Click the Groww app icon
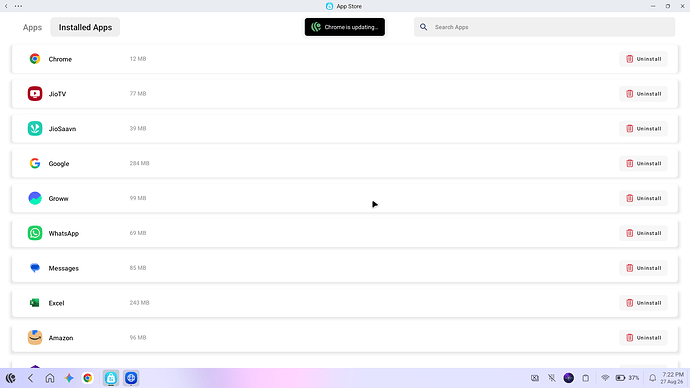This screenshot has height=388, width=690. point(35,198)
